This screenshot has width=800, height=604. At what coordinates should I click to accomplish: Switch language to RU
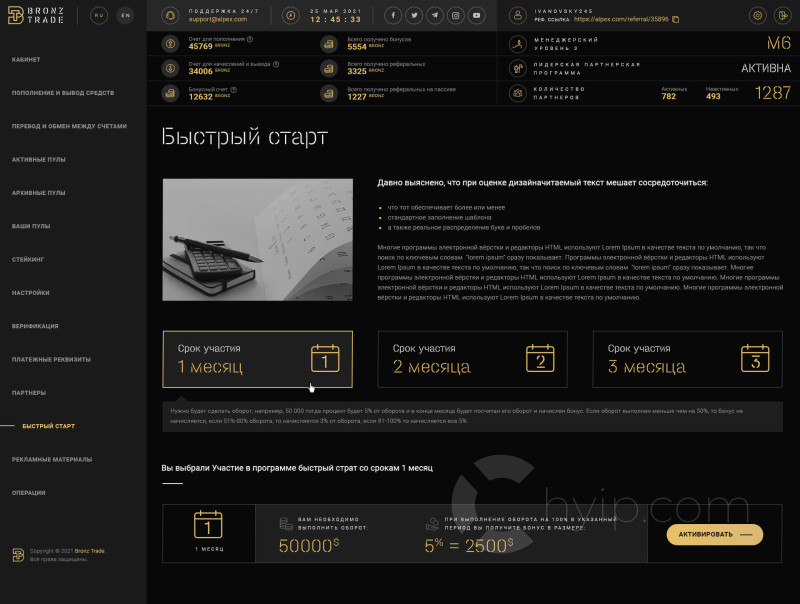click(x=99, y=15)
